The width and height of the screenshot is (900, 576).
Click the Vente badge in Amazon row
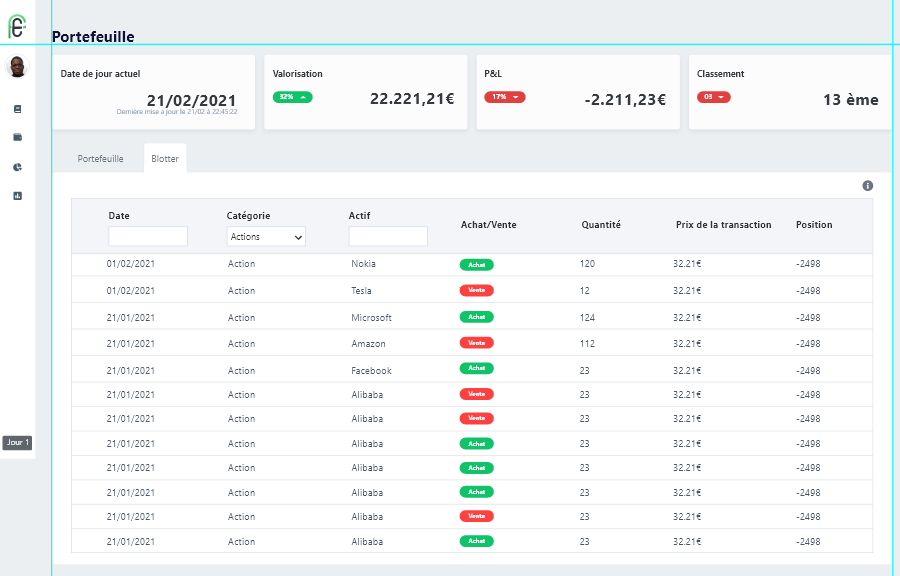click(x=477, y=343)
